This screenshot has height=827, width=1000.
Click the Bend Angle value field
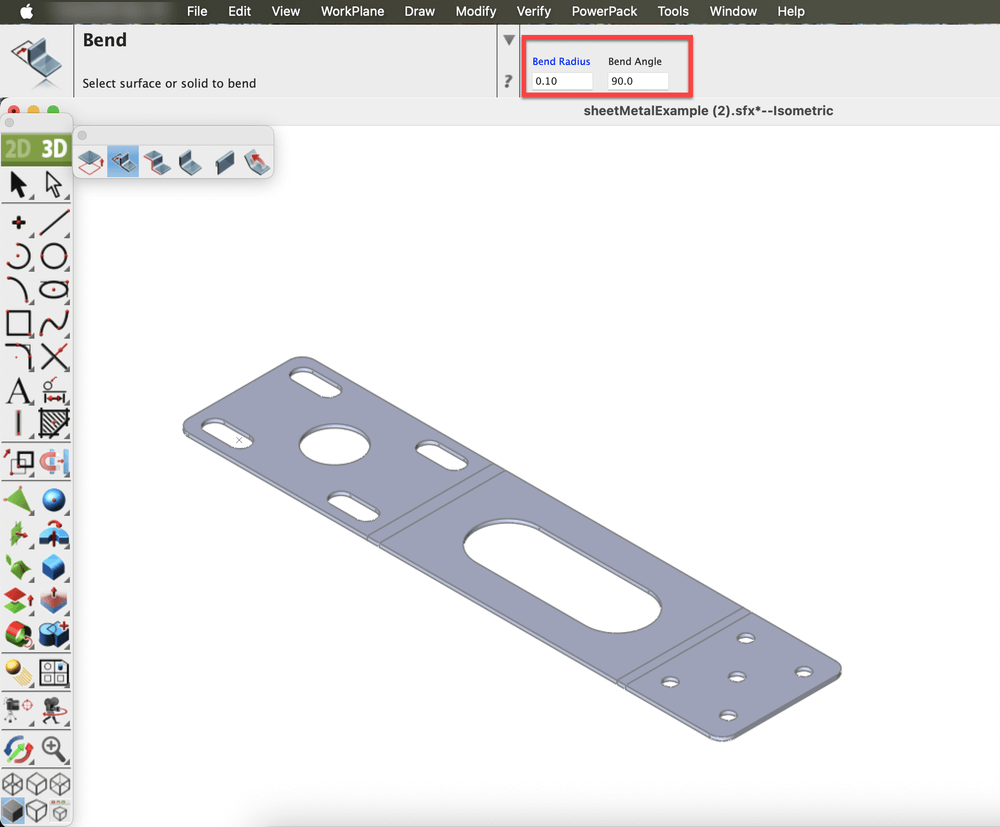pos(638,81)
